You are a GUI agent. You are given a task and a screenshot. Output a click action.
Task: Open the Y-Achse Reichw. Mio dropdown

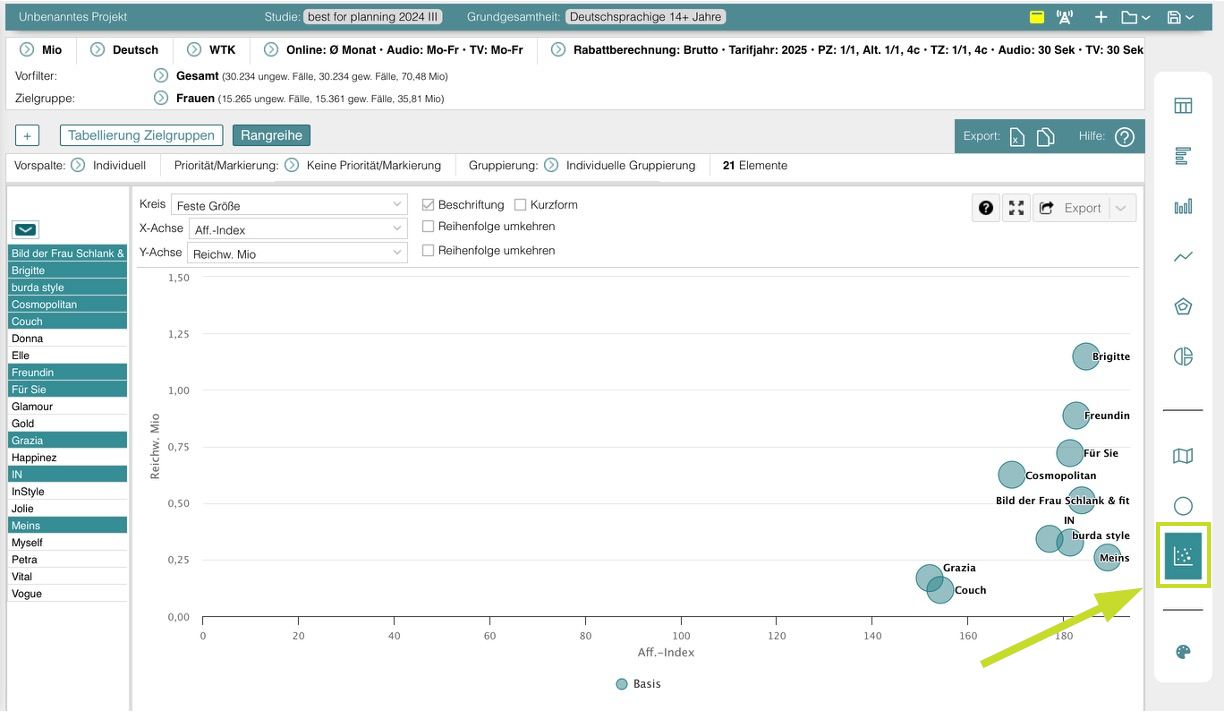click(x=297, y=254)
